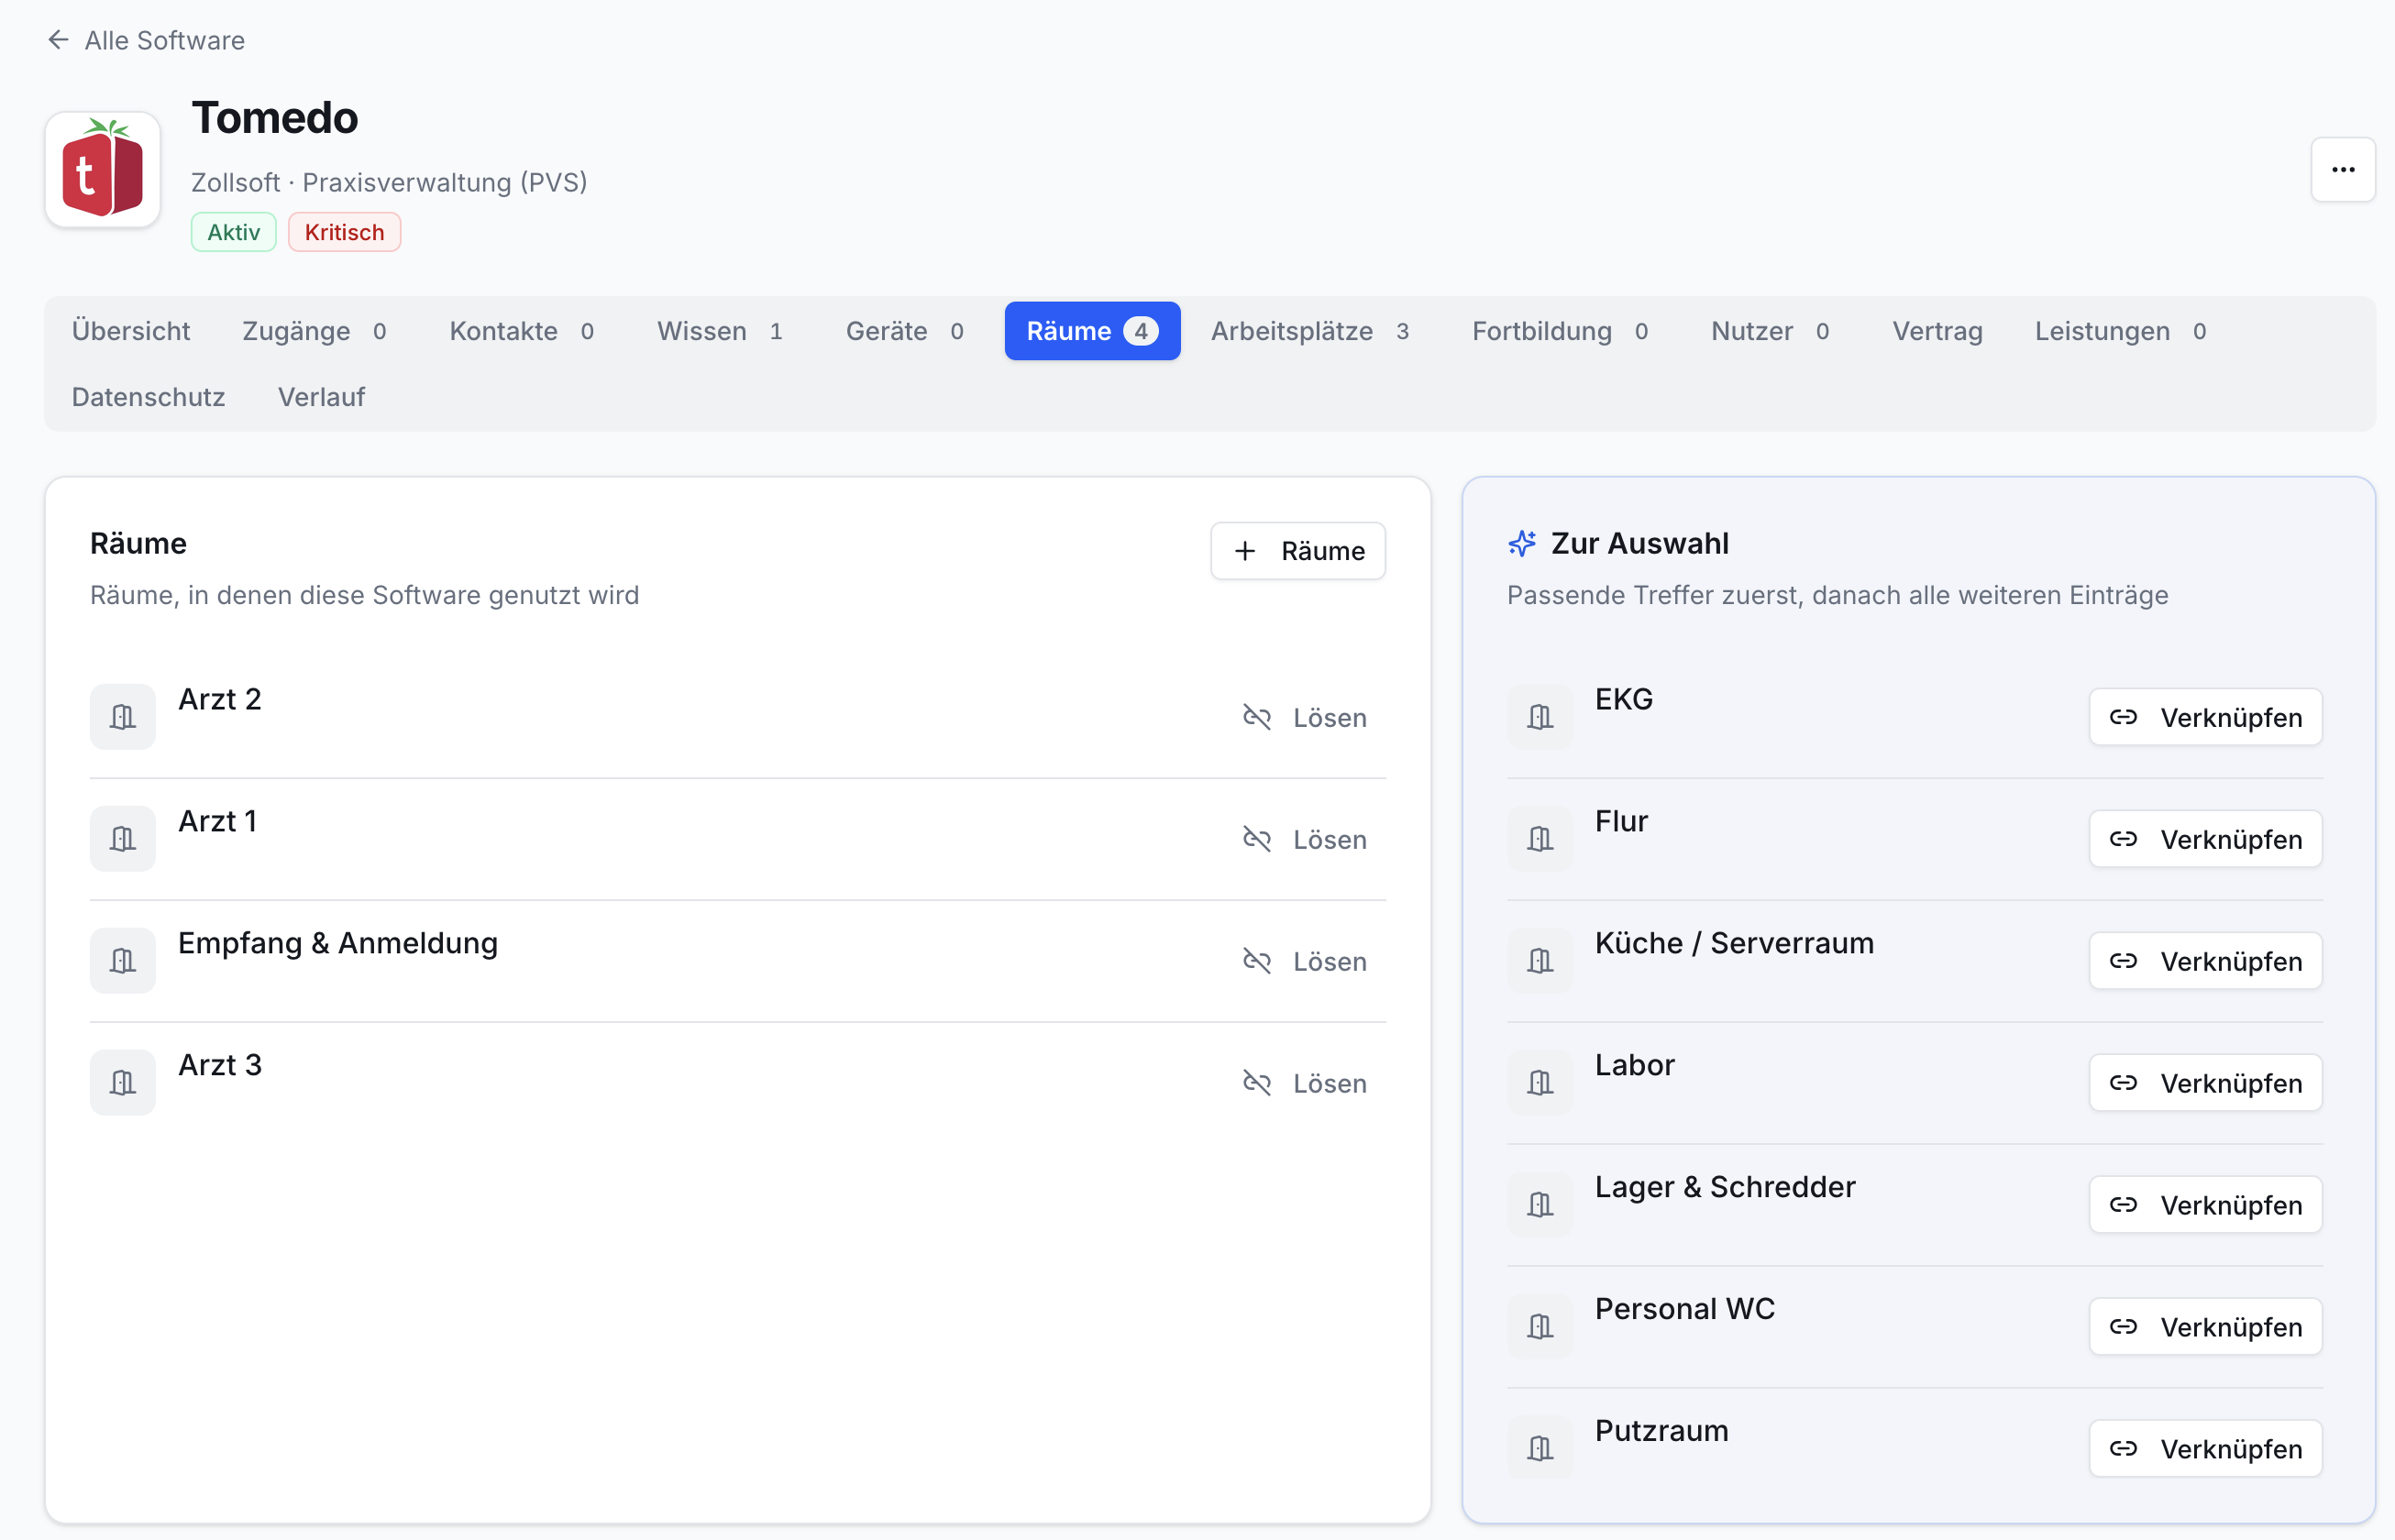Click the door icon beside Flur
2395x1540 pixels.
[1540, 838]
